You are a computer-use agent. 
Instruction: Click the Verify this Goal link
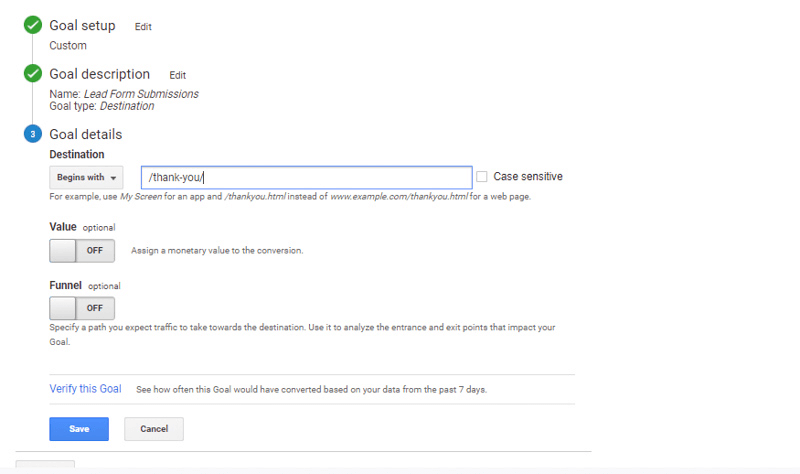85,389
